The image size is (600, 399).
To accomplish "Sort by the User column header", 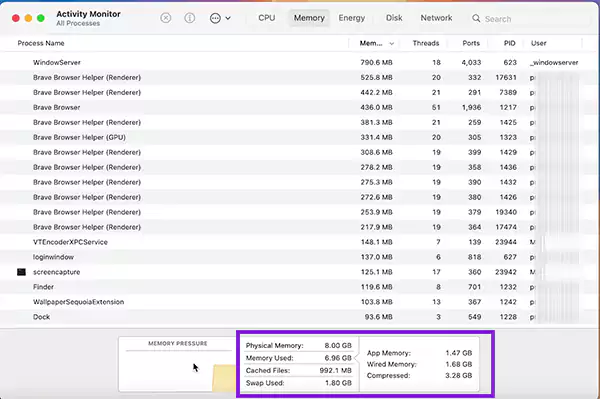I will 538,43.
